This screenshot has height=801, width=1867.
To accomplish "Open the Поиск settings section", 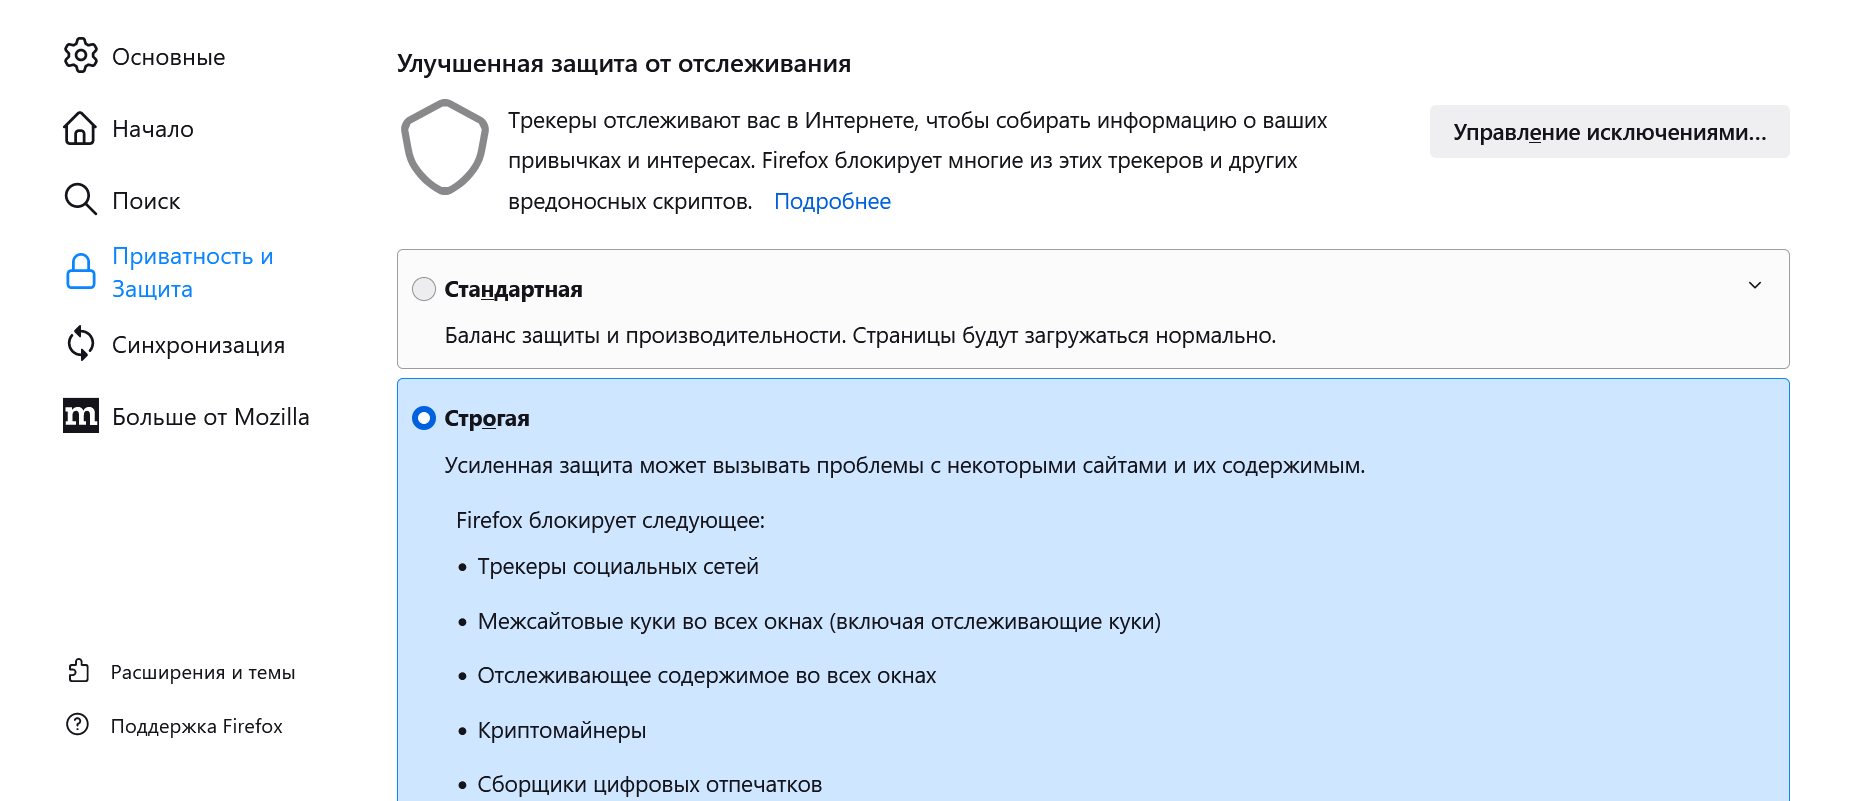I will tap(146, 201).
